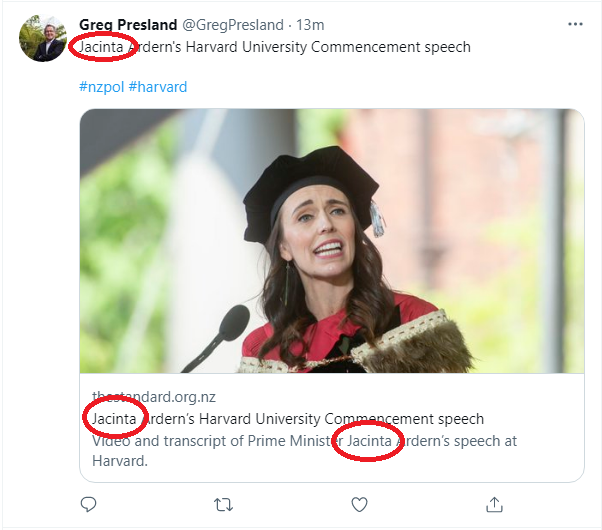Viewport: 602px width, 530px height.
Task: Click the share tweet icon
Action: [x=494, y=503]
